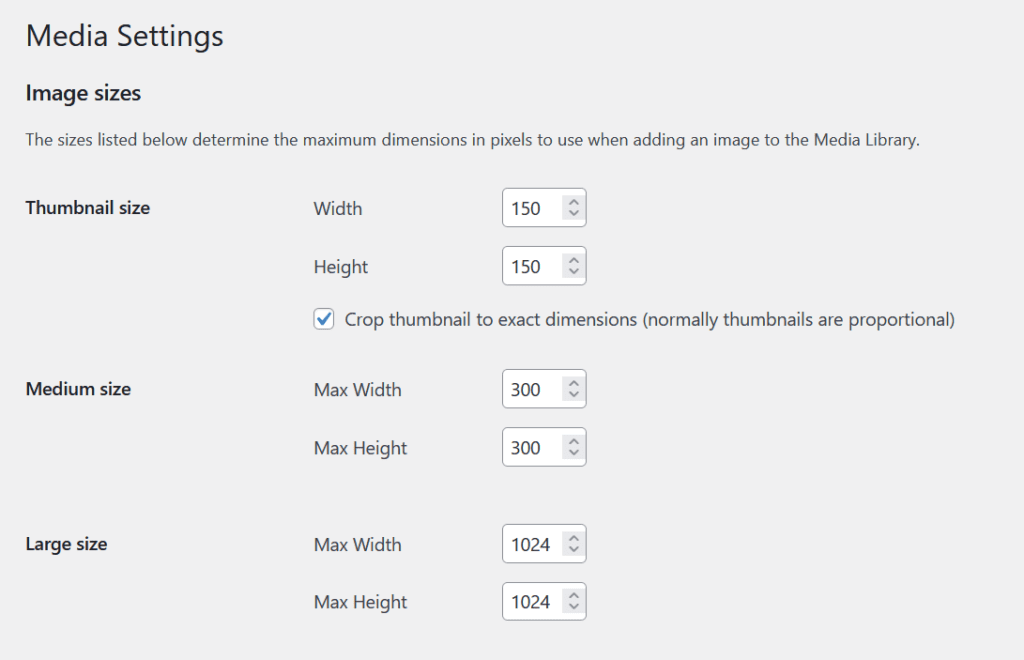The image size is (1024, 660).
Task: Increase the Medium size Max Height value
Action: point(574,441)
